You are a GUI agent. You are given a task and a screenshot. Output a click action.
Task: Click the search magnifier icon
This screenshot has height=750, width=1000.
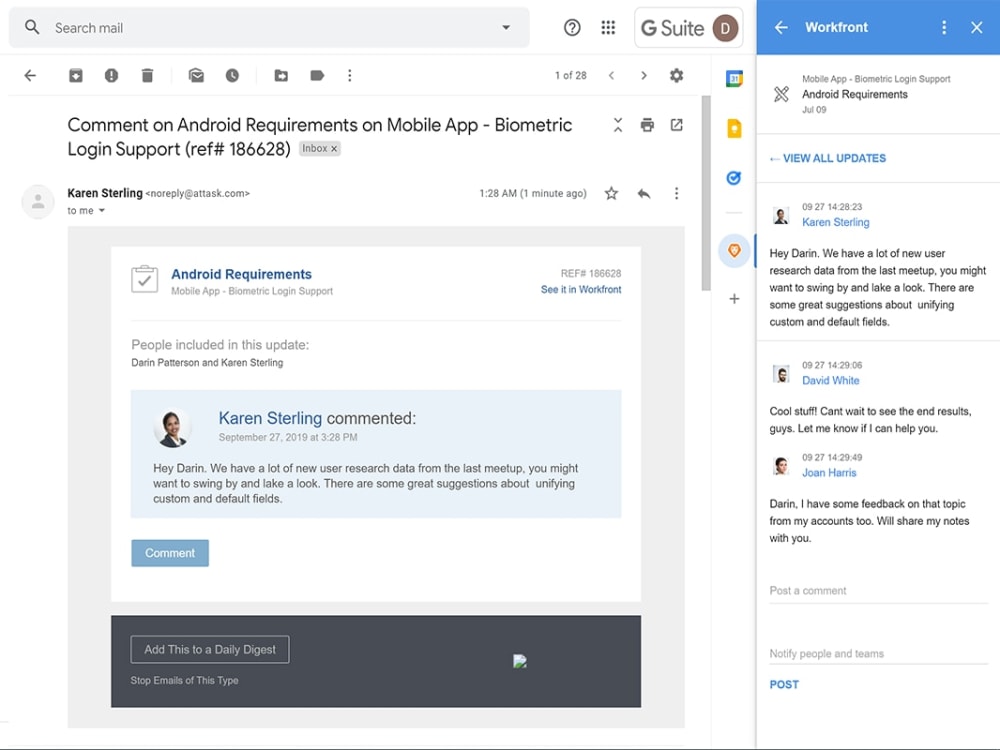(x=32, y=27)
